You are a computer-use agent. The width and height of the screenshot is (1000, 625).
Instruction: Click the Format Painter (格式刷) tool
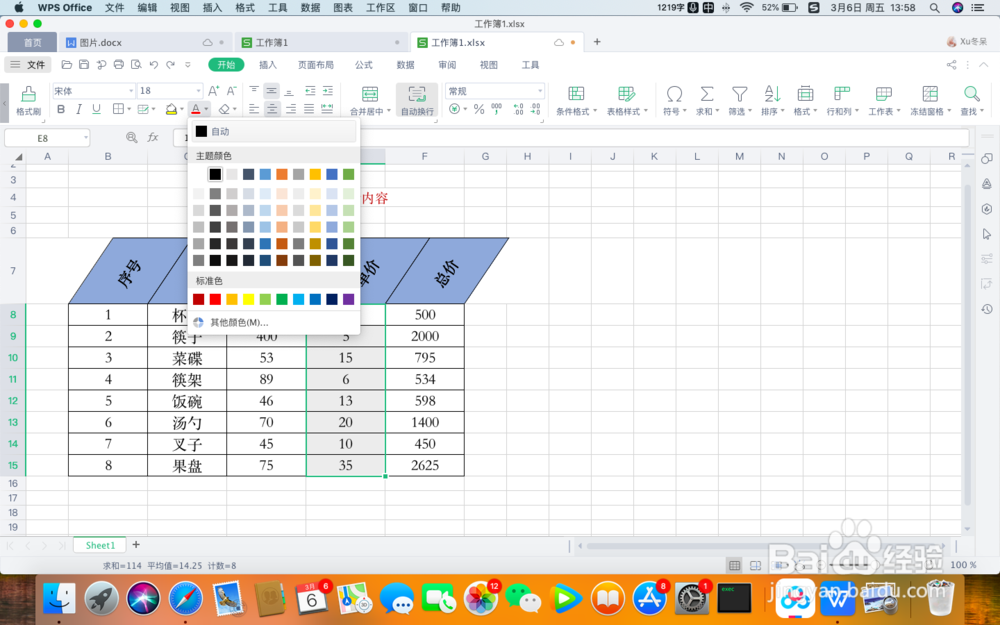28,100
